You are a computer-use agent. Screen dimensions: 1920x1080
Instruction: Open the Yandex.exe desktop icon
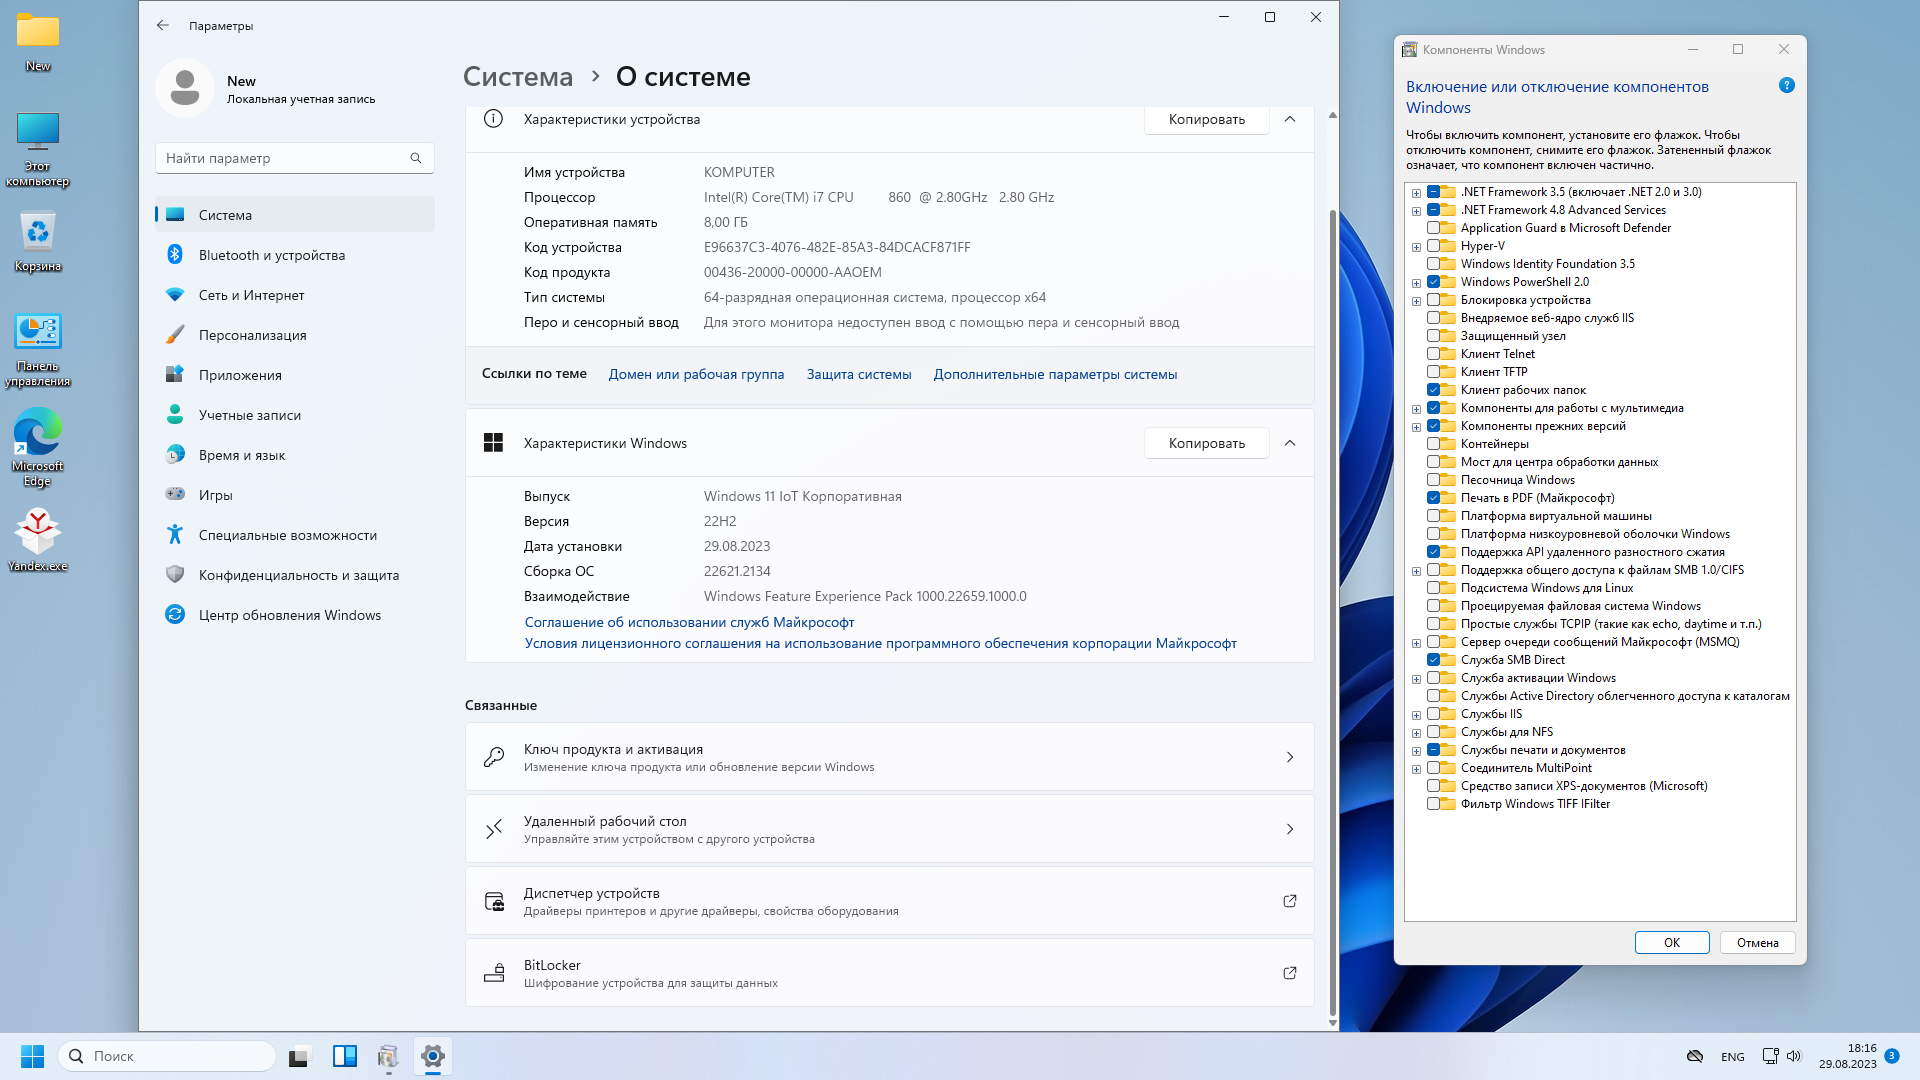[x=38, y=531]
